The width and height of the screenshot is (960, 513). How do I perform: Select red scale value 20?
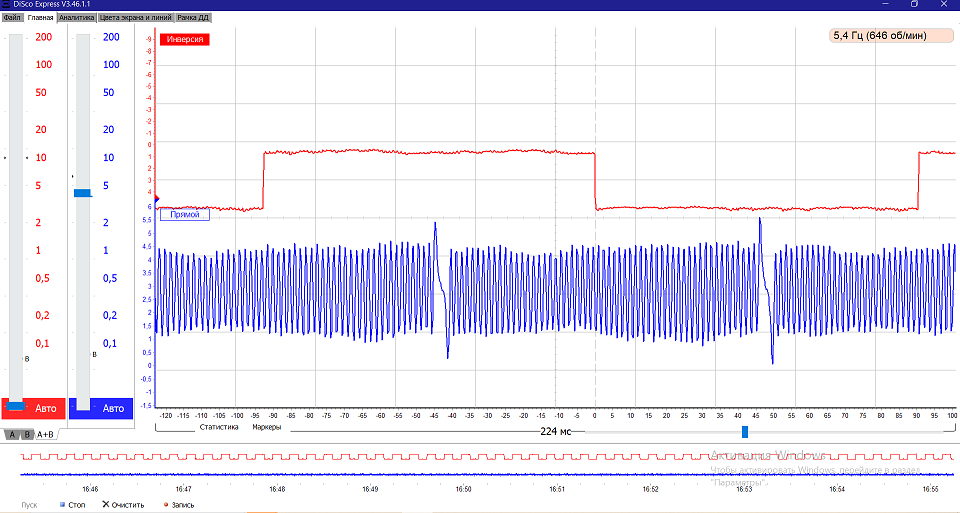click(41, 130)
